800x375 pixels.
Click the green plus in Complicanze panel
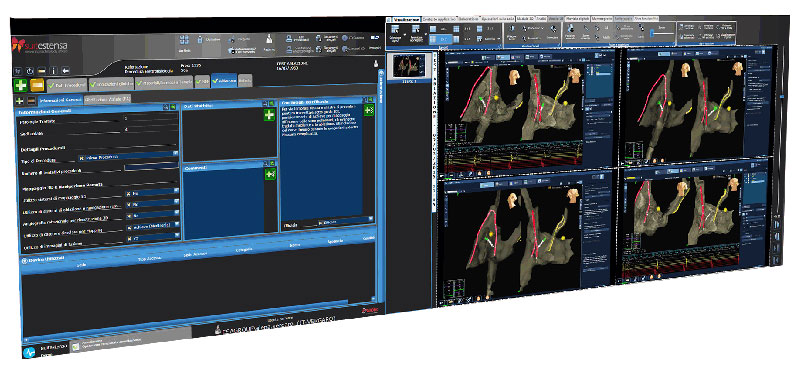click(x=269, y=115)
